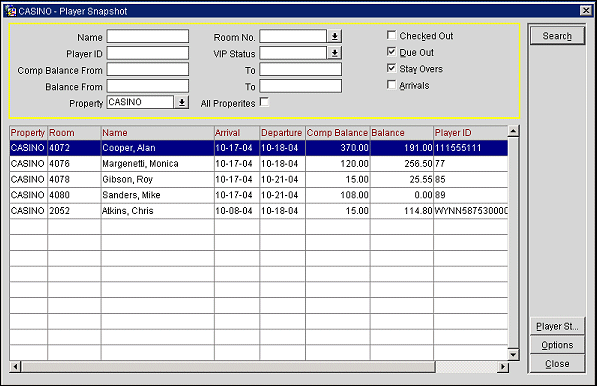This screenshot has width=597, height=386.
Task: Enable the Checked Out checkbox
Action: coord(391,35)
